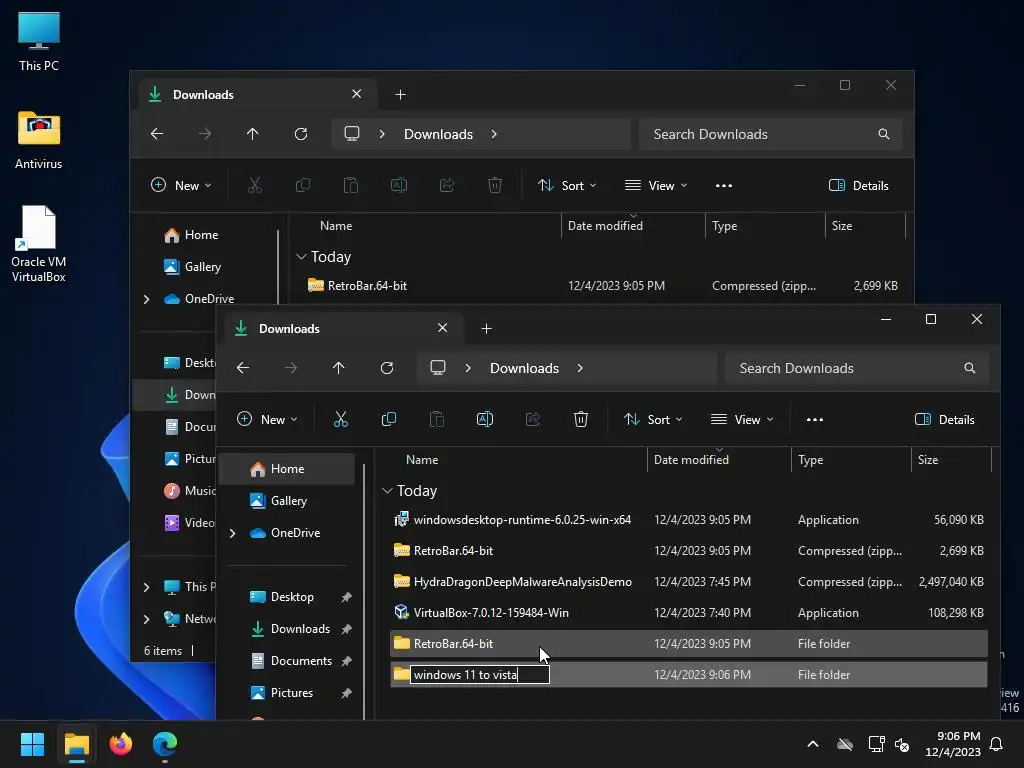1024x768 pixels.
Task: Click Rename icon in front window toolbar
Action: [x=485, y=419]
